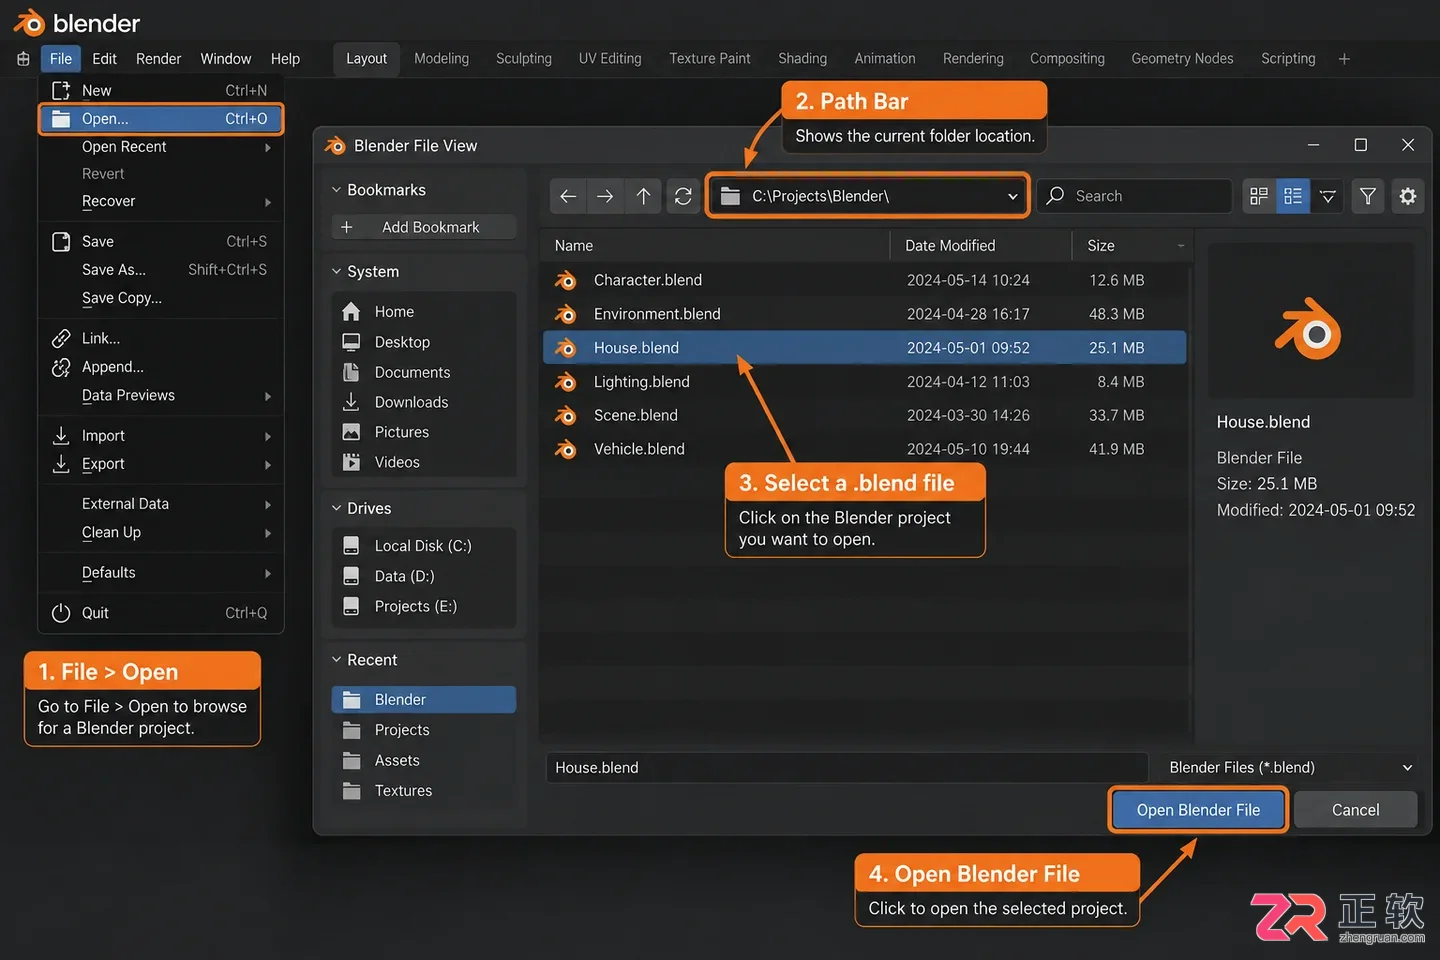Click the Cancel button
Image resolution: width=1440 pixels, height=960 pixels.
click(x=1355, y=810)
